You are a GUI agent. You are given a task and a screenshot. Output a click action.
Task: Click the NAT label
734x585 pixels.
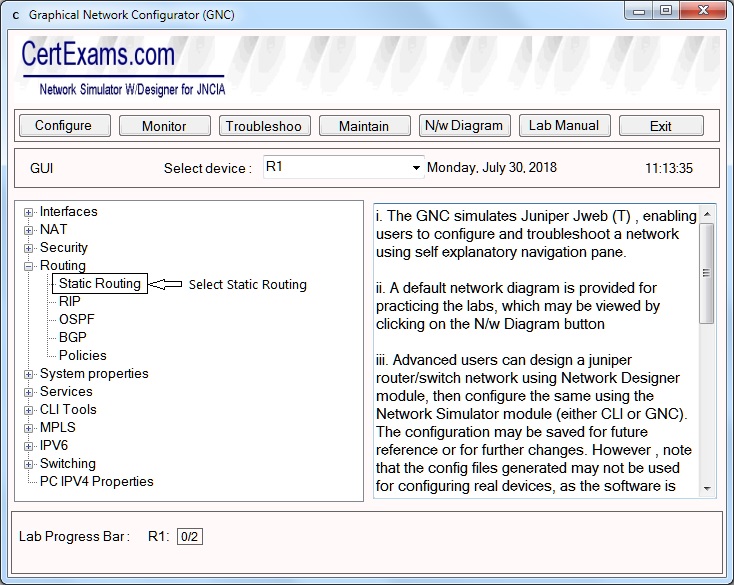click(53, 229)
